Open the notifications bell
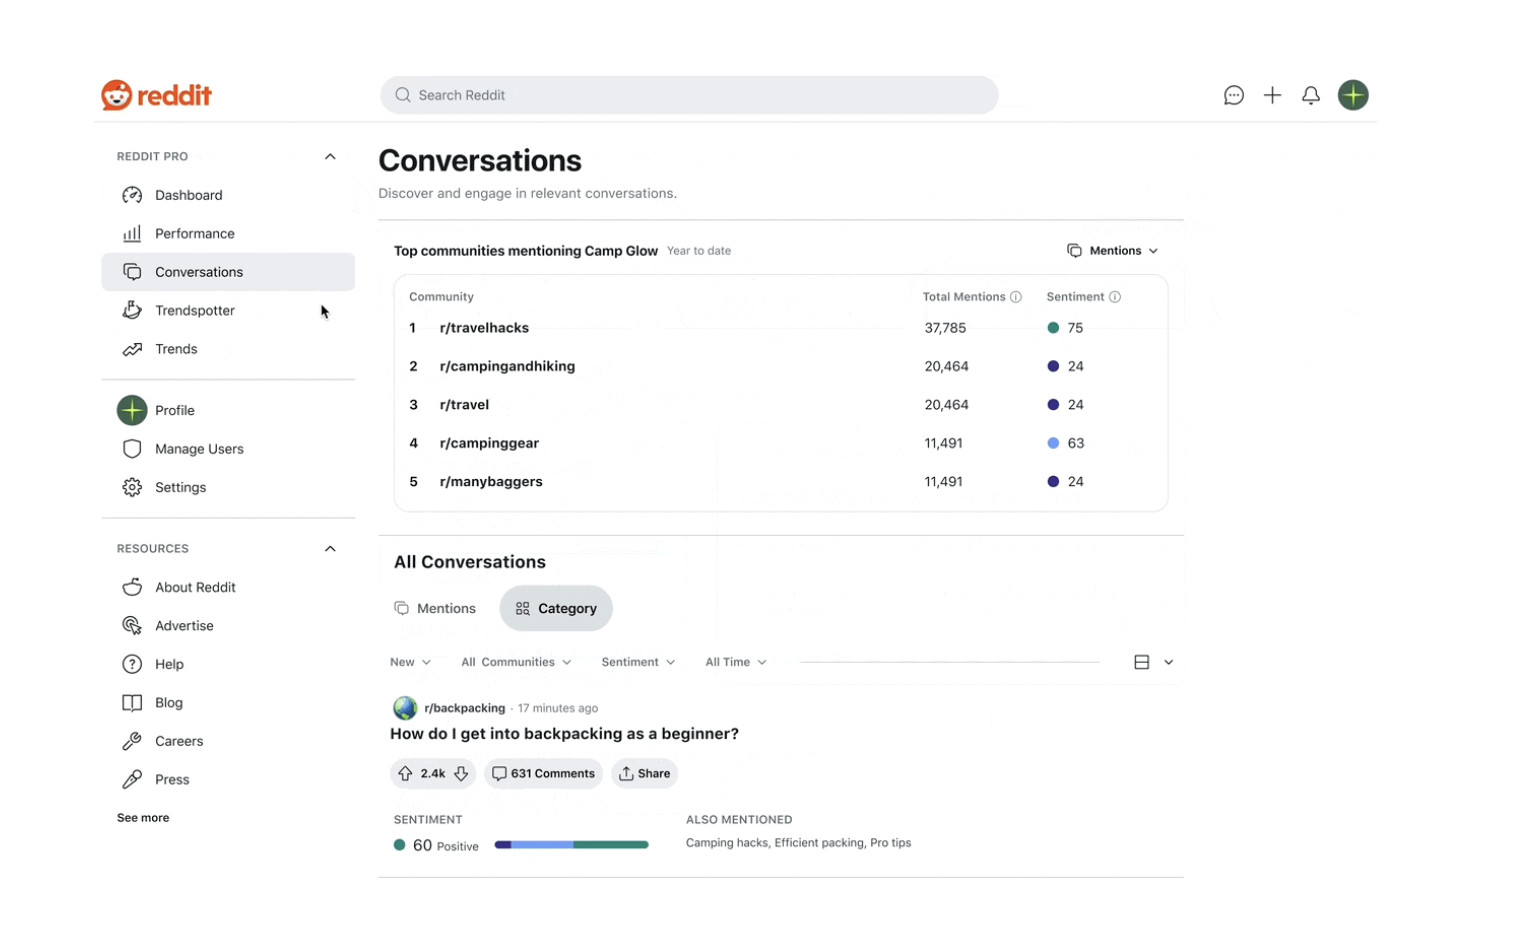Screen dimensions: 1514x944 click(1311, 95)
